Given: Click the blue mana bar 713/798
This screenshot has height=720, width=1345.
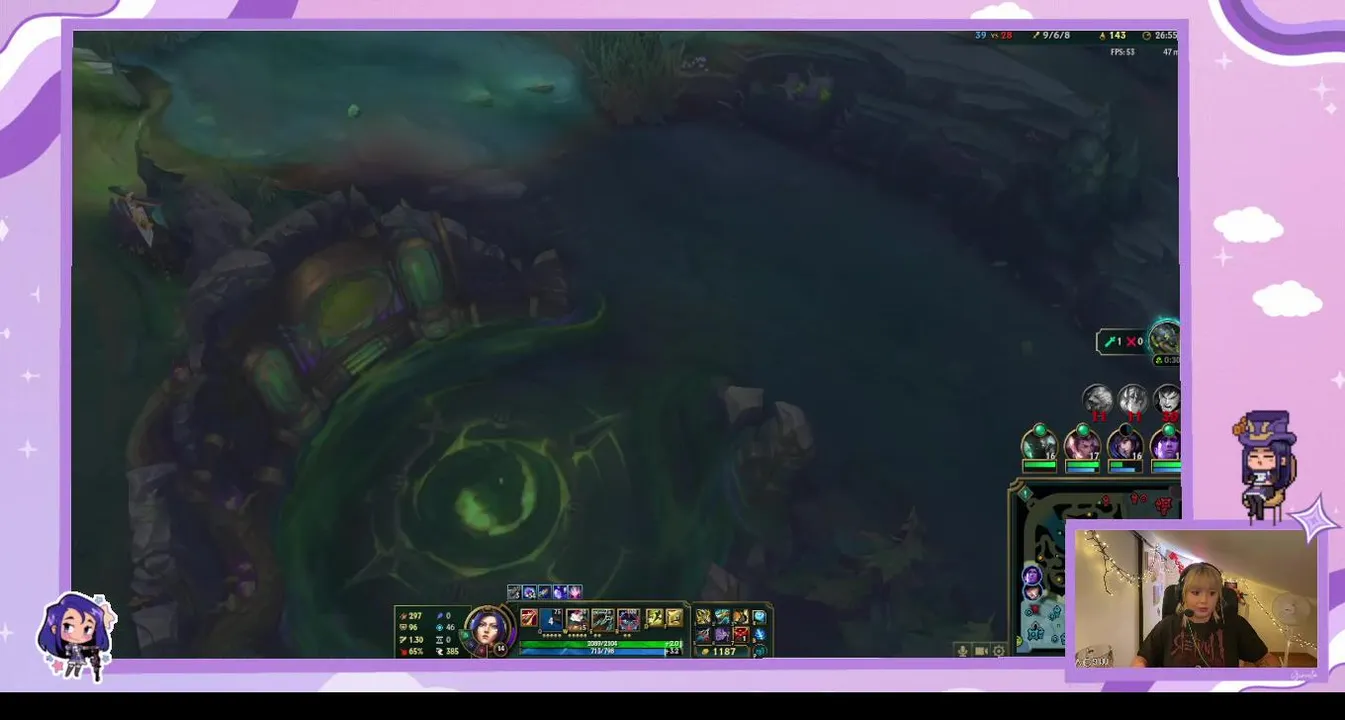Looking at the screenshot, I should 601,652.
